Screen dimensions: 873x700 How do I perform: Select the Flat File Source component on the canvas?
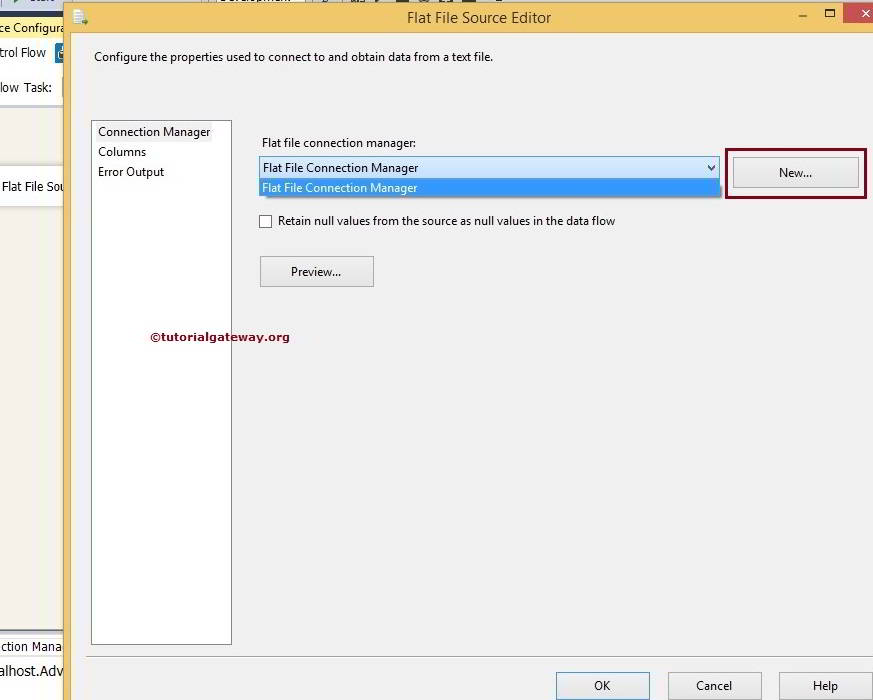32,186
